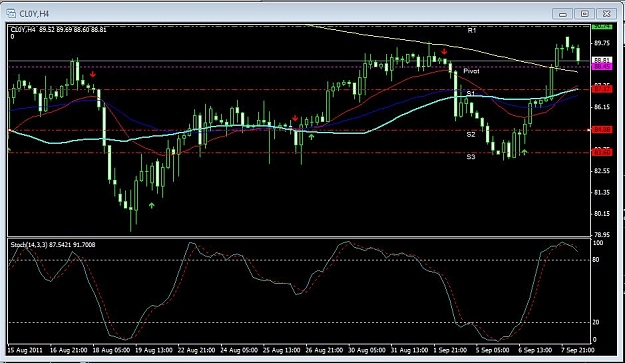Click the R1 resistance label

[x=472, y=30]
